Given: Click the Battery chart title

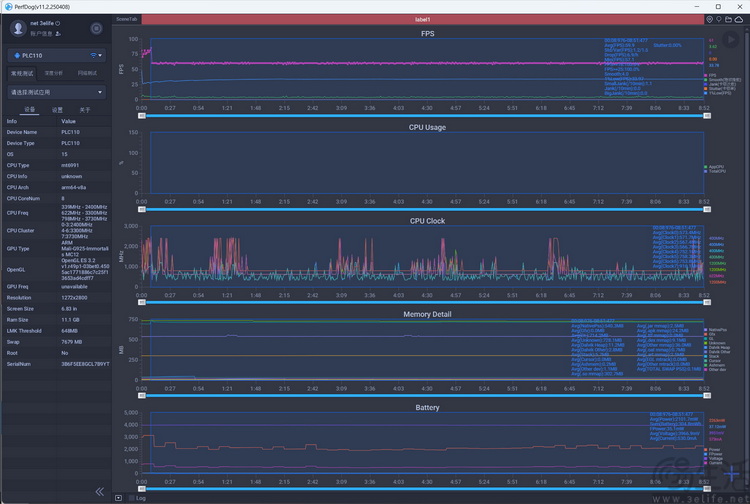Looking at the screenshot, I should click(x=427, y=407).
